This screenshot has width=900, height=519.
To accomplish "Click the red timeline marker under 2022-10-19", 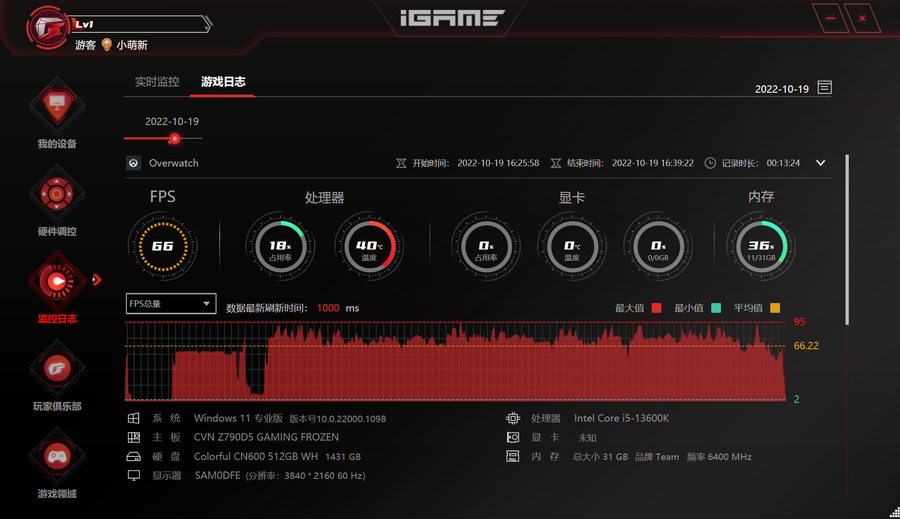I will point(174,139).
